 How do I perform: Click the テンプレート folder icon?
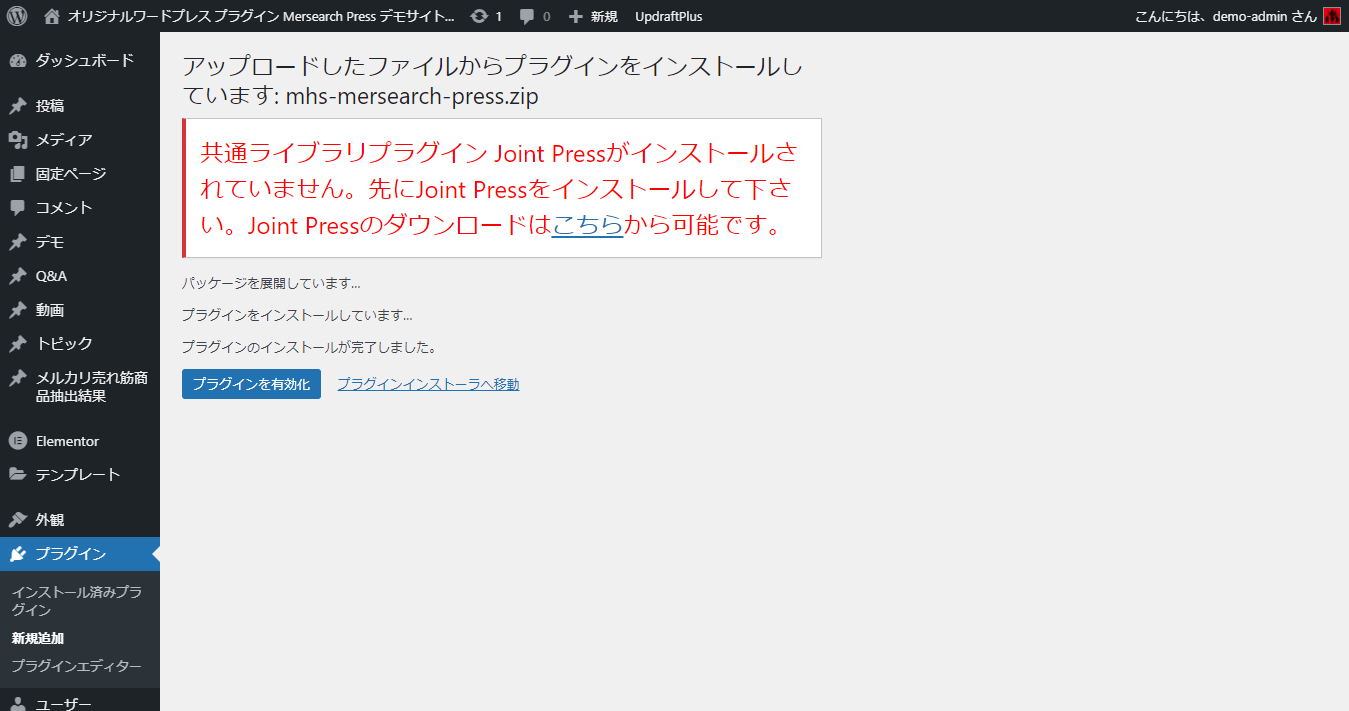[17, 475]
